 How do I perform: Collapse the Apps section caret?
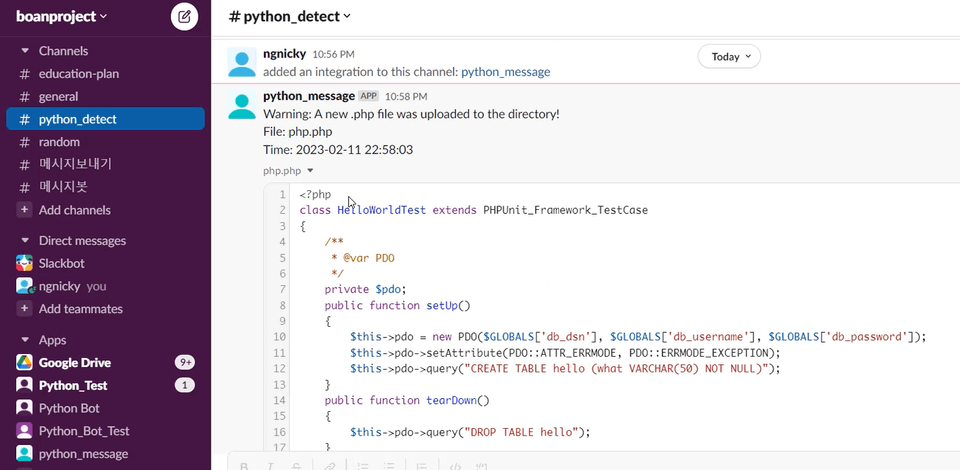pyautogui.click(x=25, y=340)
